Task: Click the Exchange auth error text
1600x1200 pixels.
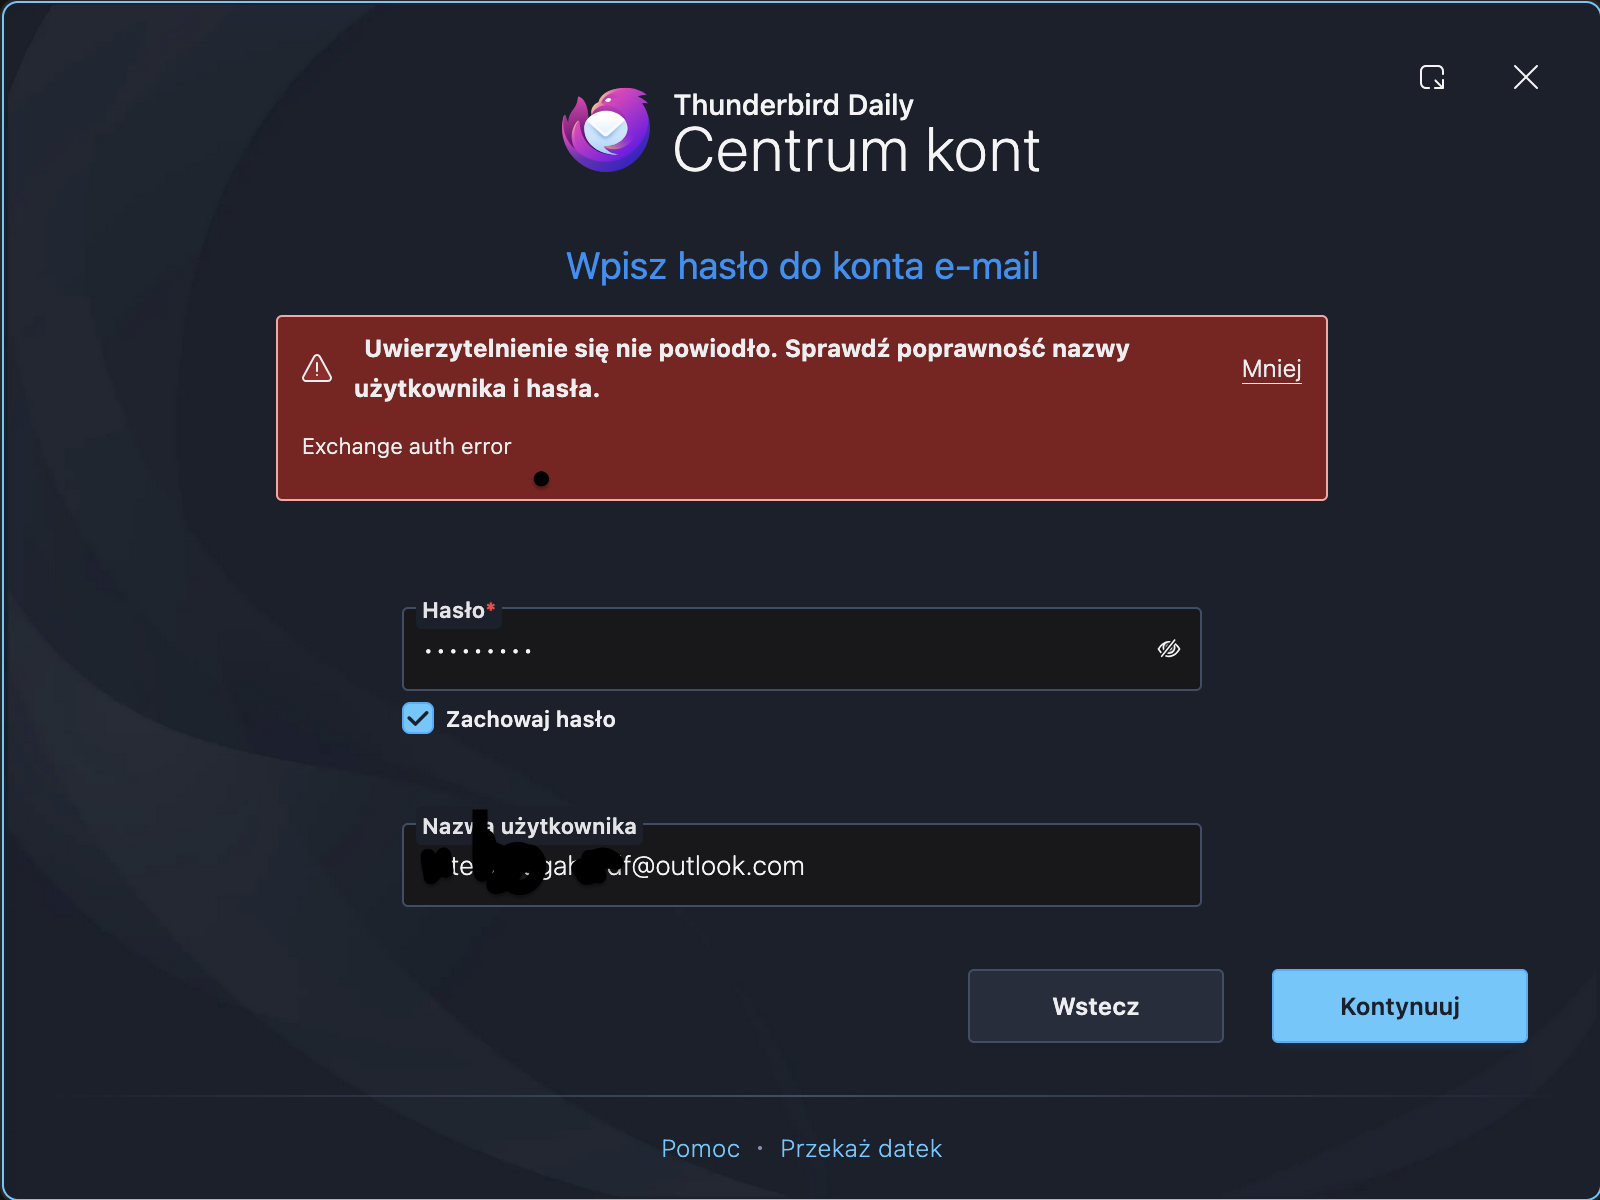Action: coord(407,446)
